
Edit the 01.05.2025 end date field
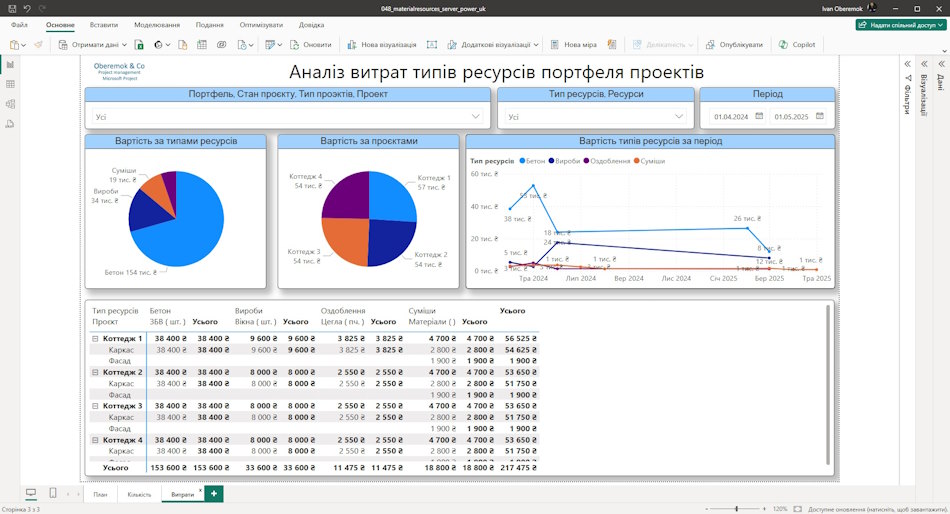[791, 116]
